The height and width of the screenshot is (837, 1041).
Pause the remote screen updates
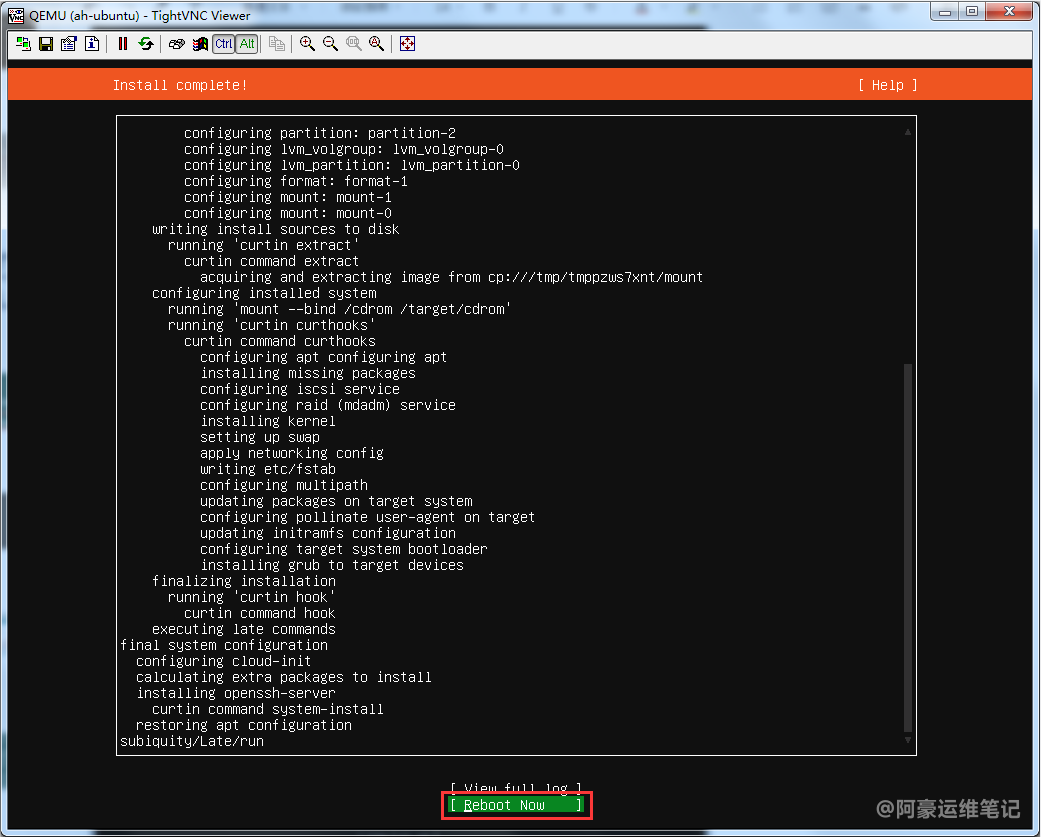pos(123,44)
